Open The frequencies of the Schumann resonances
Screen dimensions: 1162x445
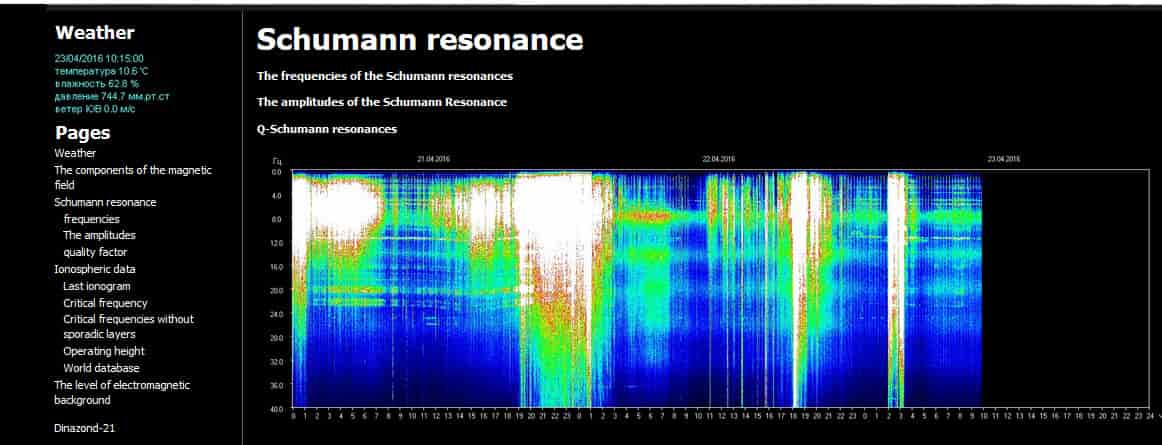[385, 76]
